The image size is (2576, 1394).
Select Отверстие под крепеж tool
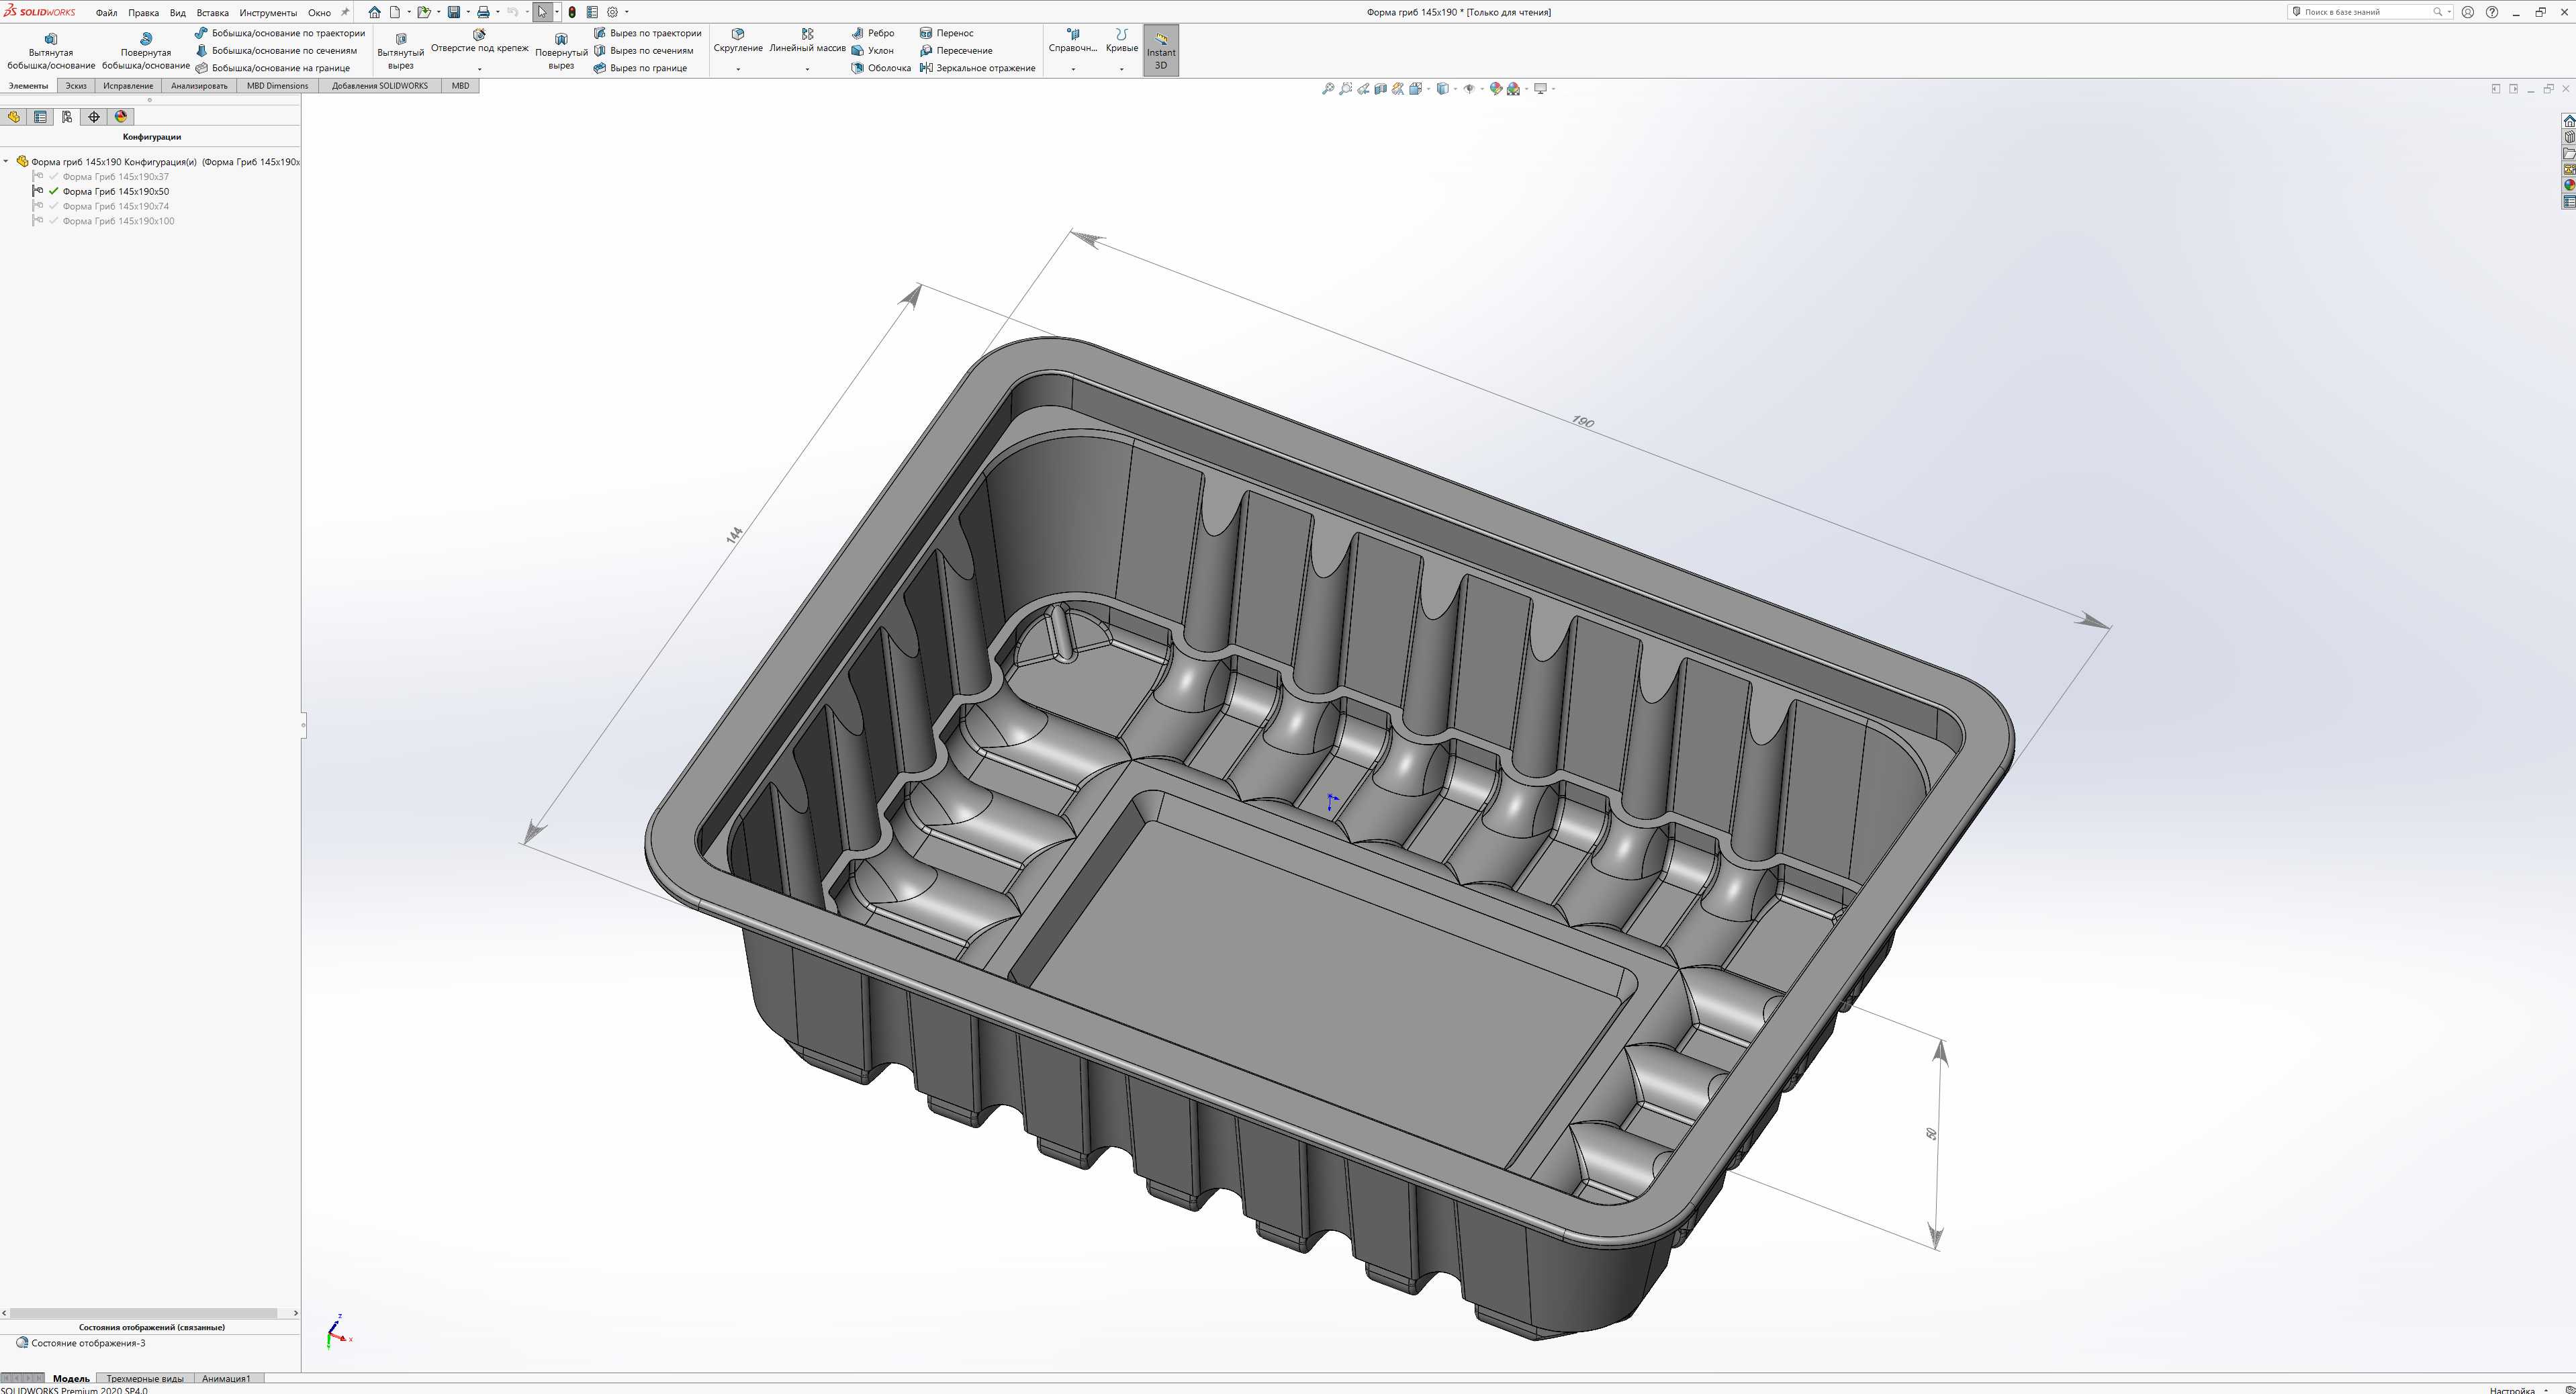(479, 41)
